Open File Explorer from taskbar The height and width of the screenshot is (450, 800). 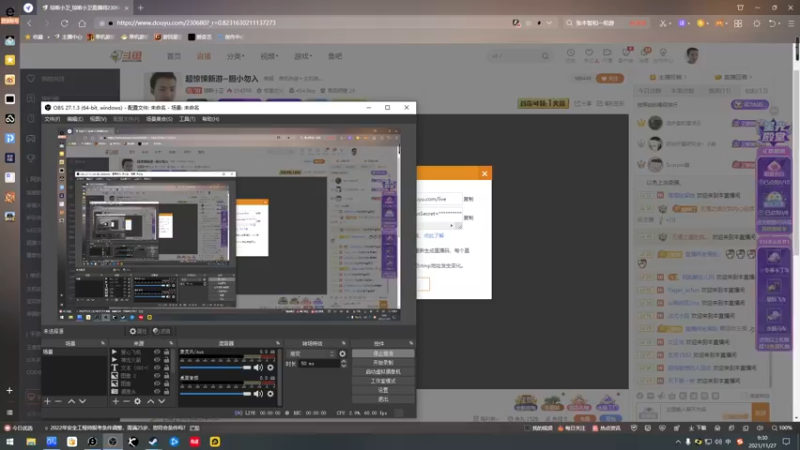[31, 442]
